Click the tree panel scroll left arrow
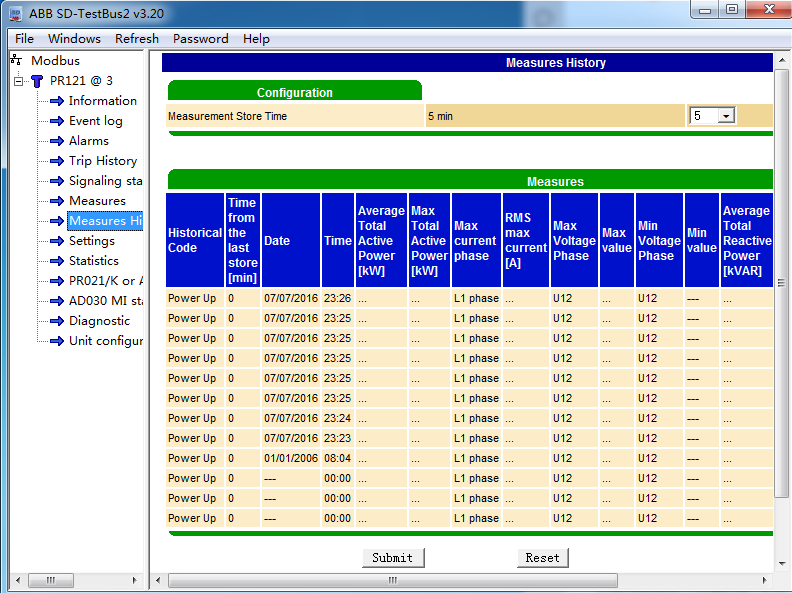The width and height of the screenshot is (792, 593). point(18,580)
